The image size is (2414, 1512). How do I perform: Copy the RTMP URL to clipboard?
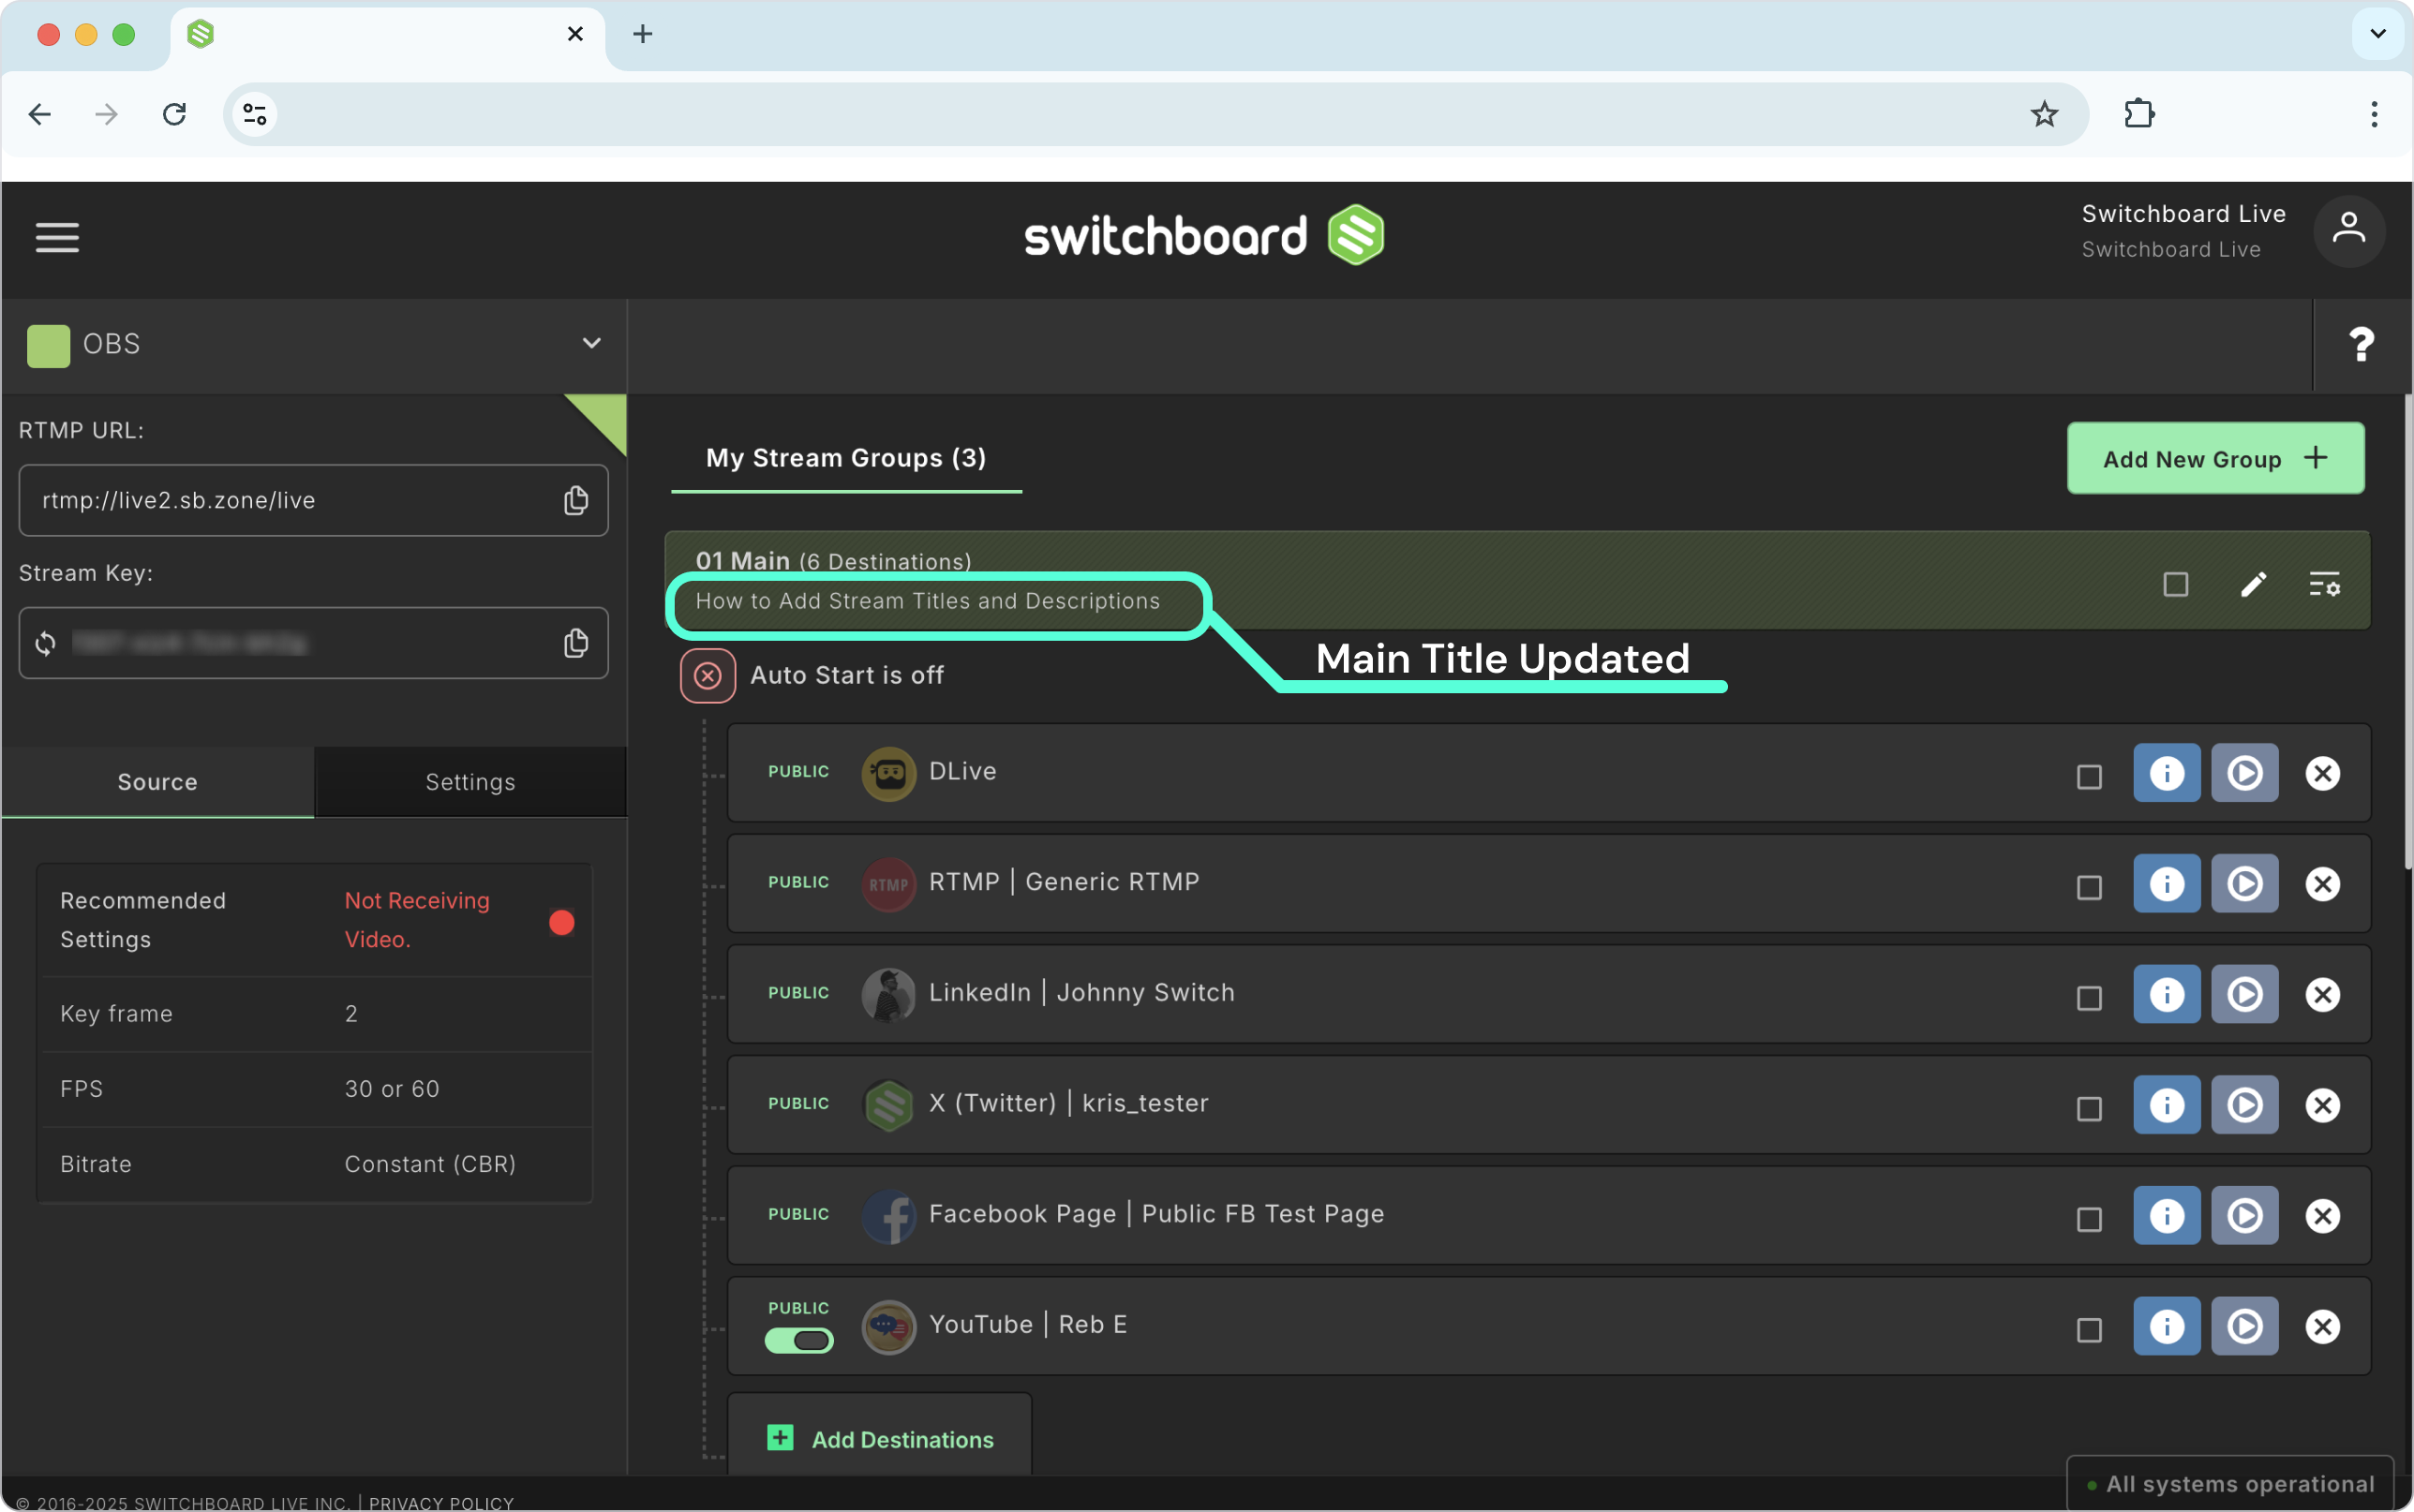[x=576, y=500]
